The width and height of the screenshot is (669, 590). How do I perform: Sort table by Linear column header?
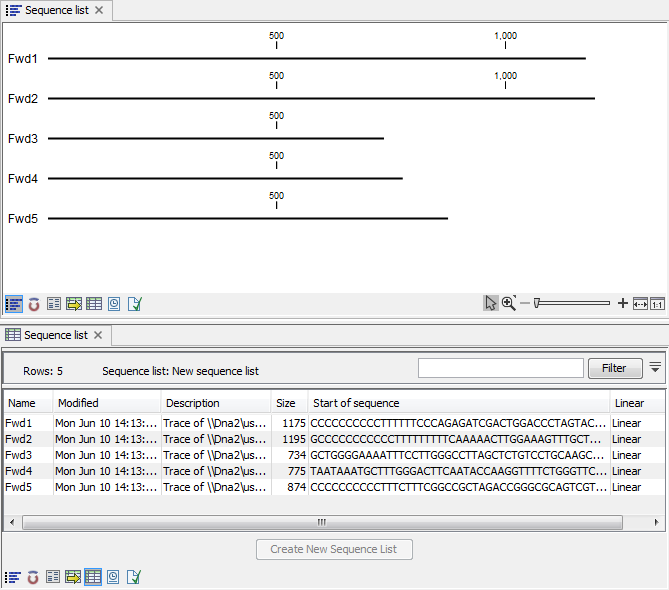(x=637, y=403)
